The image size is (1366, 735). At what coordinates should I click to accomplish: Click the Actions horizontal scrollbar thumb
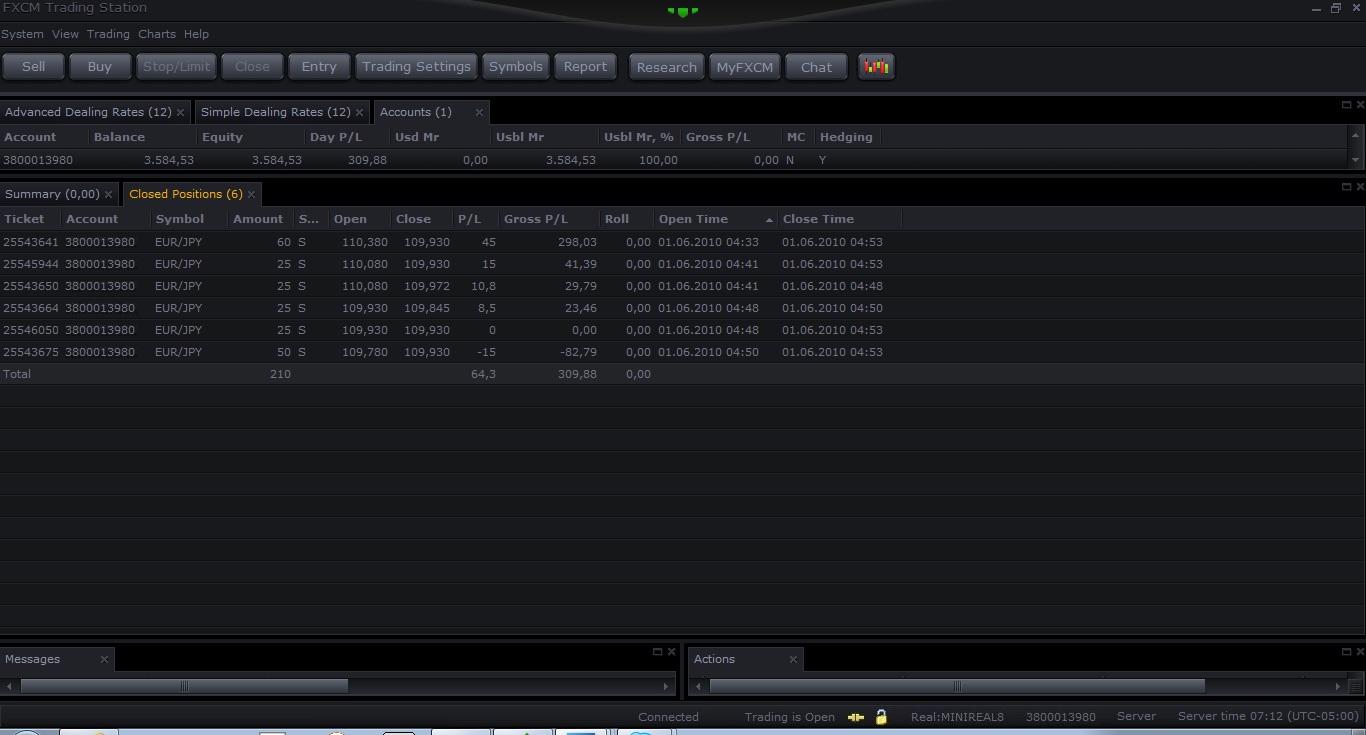(x=957, y=686)
